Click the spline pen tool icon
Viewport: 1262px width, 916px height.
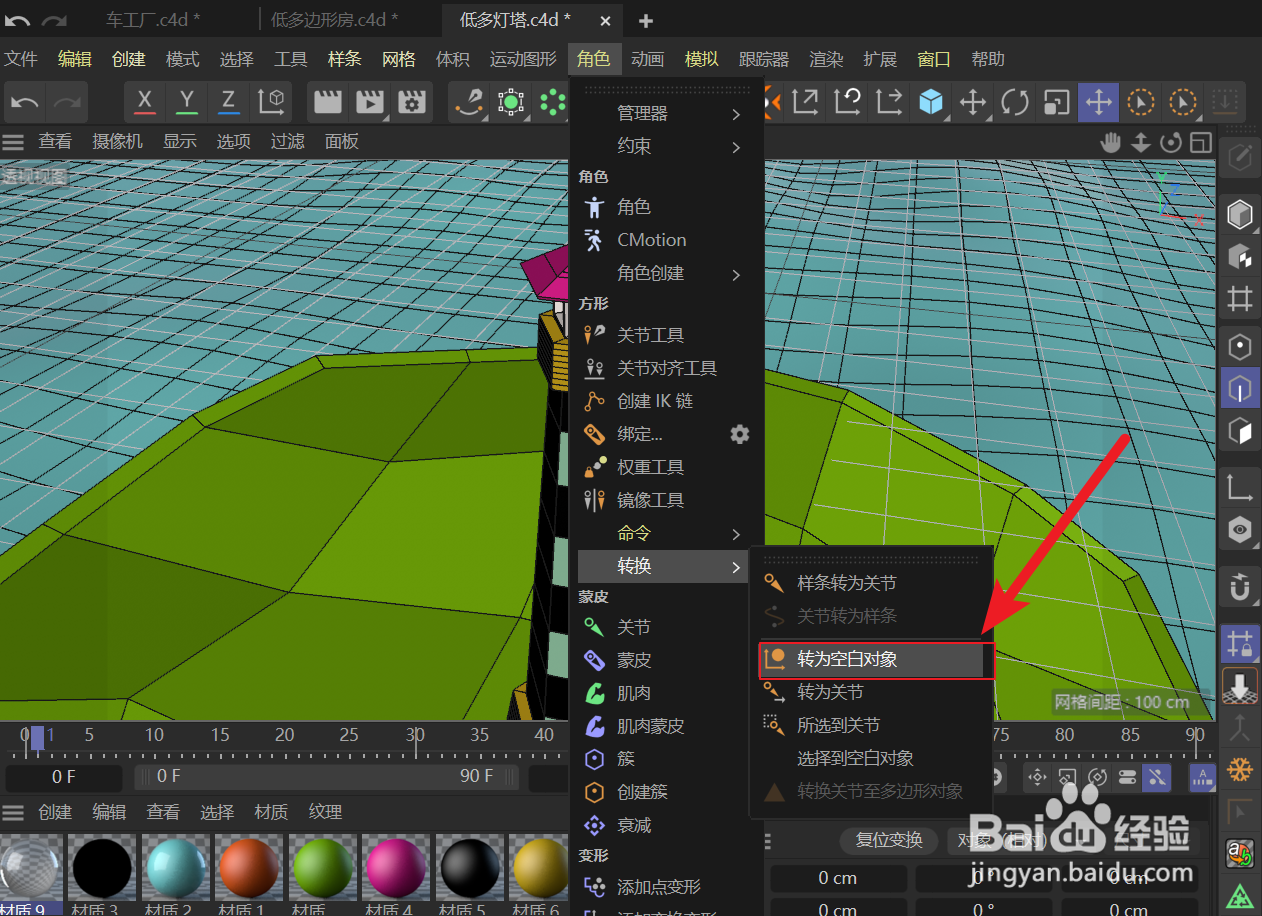[468, 102]
